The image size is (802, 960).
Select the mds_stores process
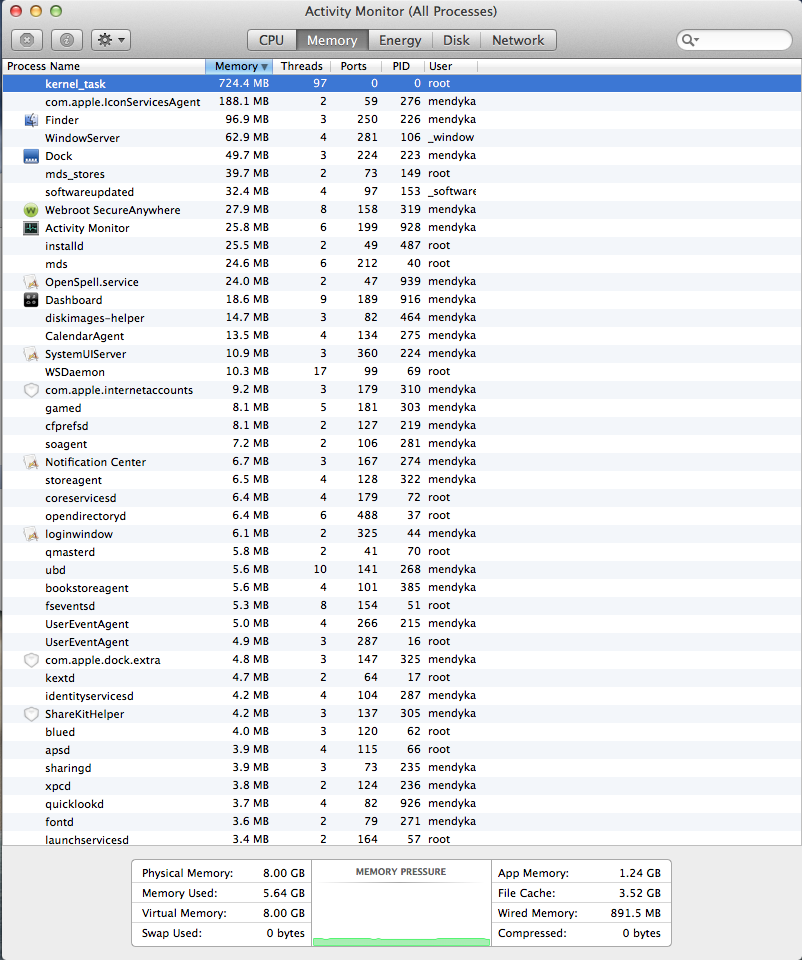point(402,174)
